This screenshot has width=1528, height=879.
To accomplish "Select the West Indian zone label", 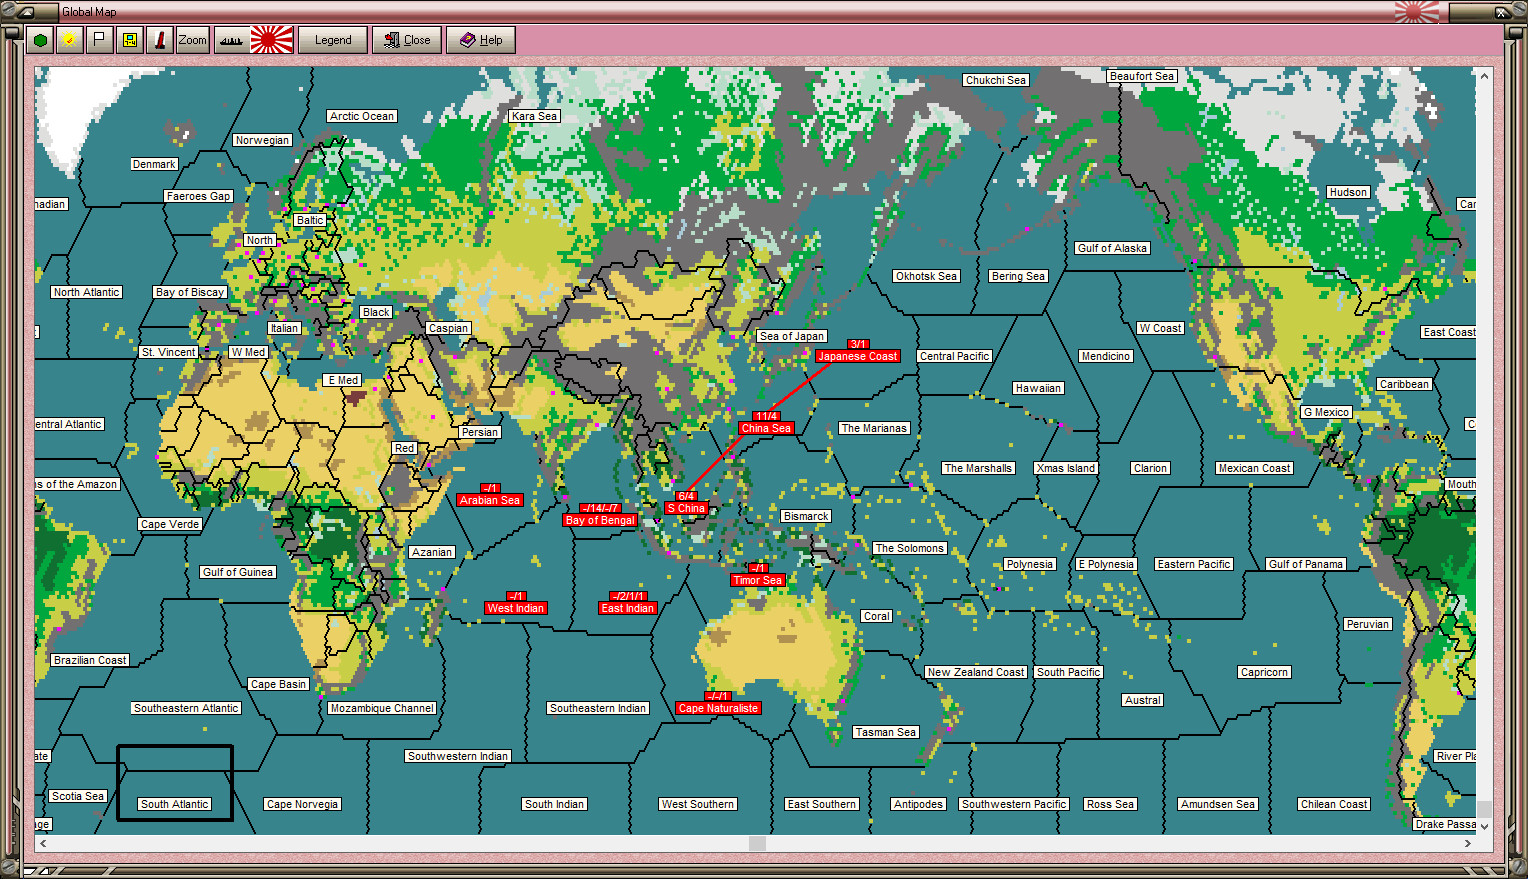I will point(516,608).
